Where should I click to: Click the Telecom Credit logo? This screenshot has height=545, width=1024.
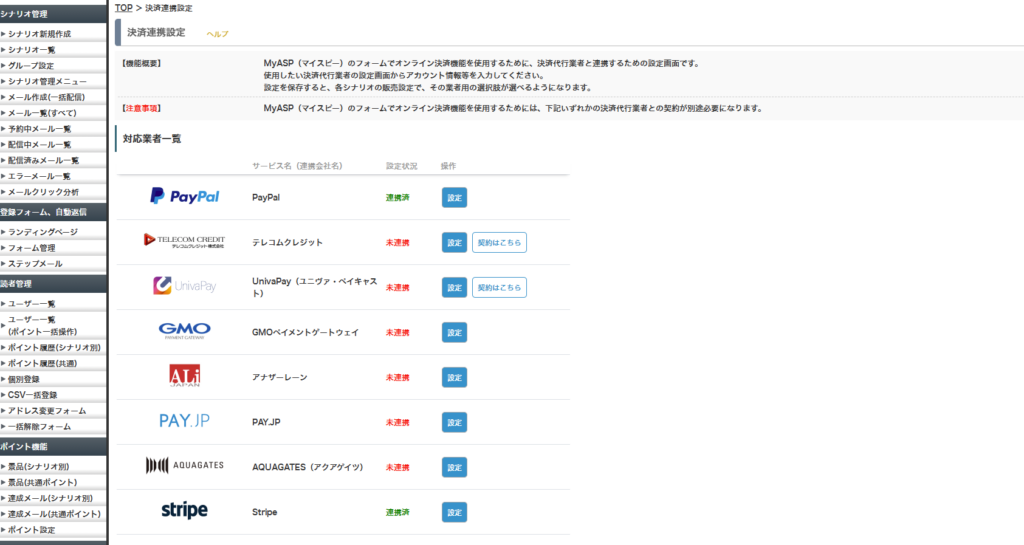184,241
